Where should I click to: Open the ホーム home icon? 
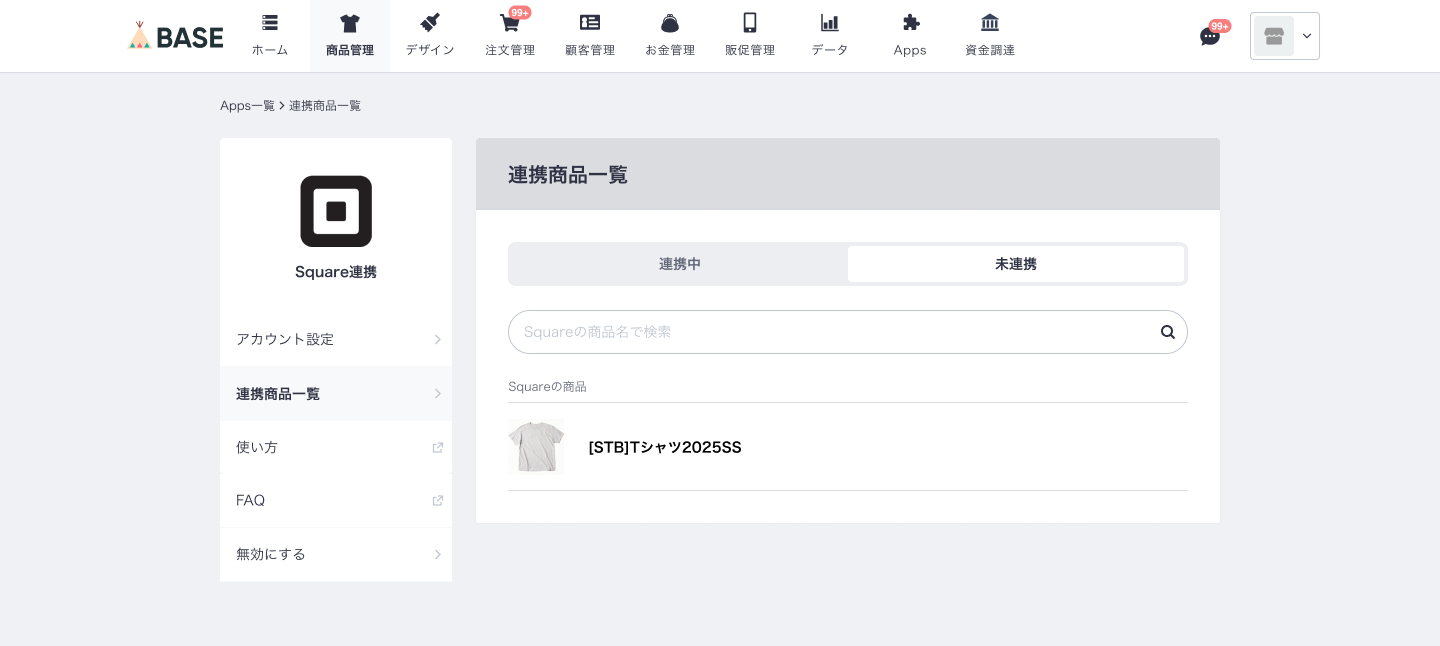(x=270, y=23)
